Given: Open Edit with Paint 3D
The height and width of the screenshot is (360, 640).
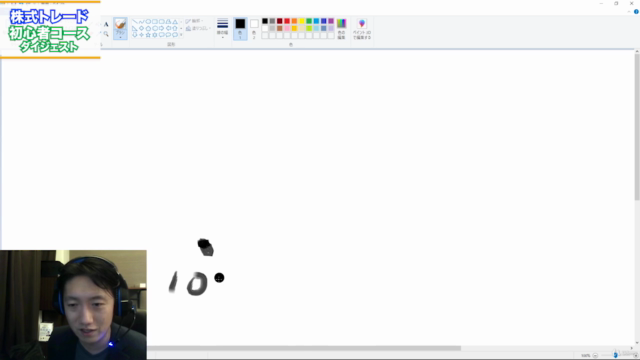Looking at the screenshot, I should pos(362,29).
